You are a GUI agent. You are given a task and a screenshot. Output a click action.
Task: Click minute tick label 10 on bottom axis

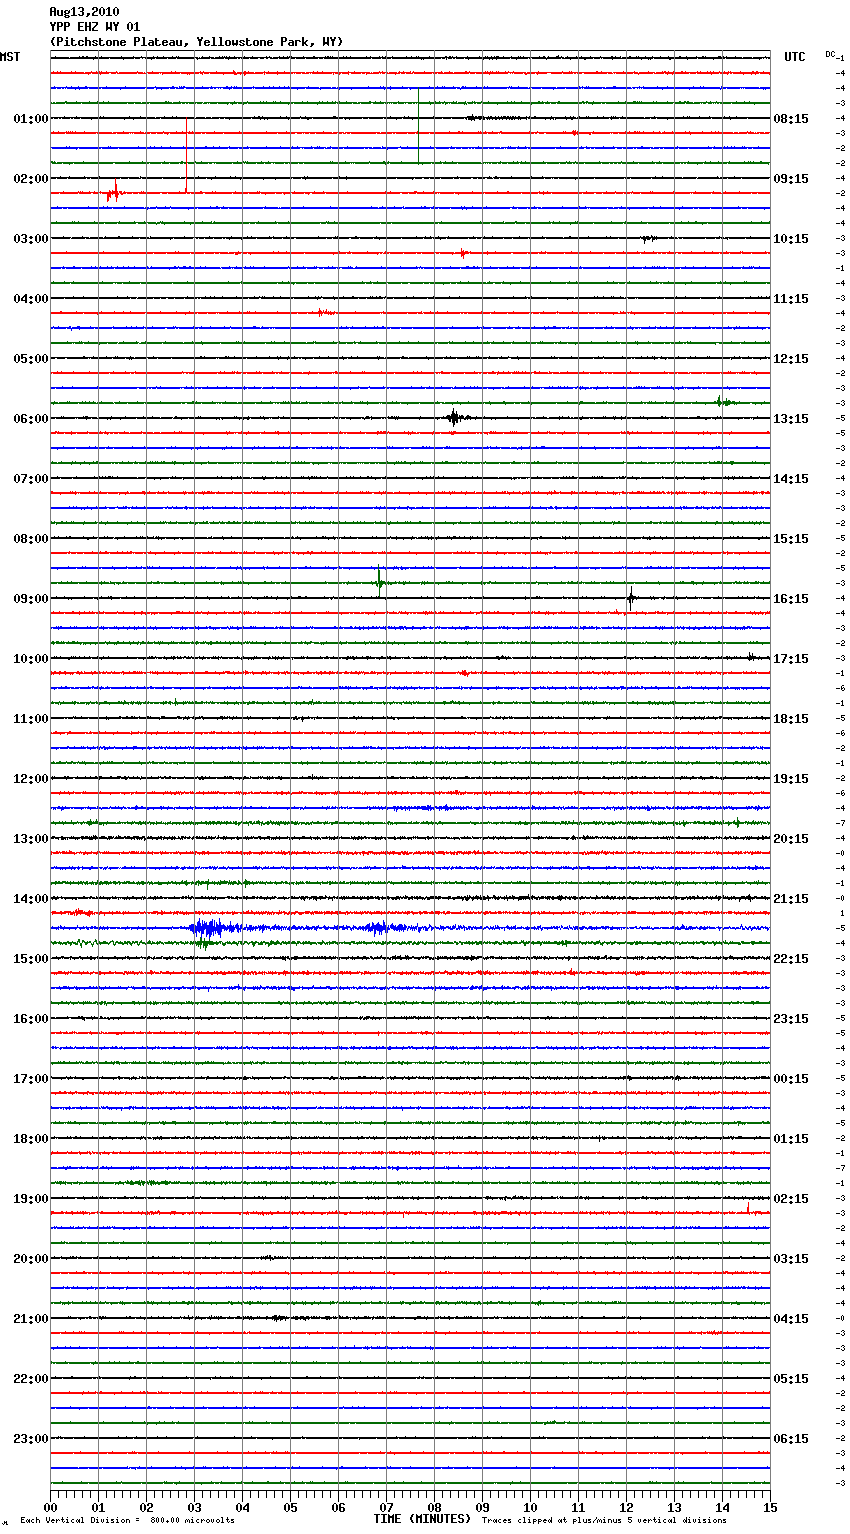(x=530, y=1507)
